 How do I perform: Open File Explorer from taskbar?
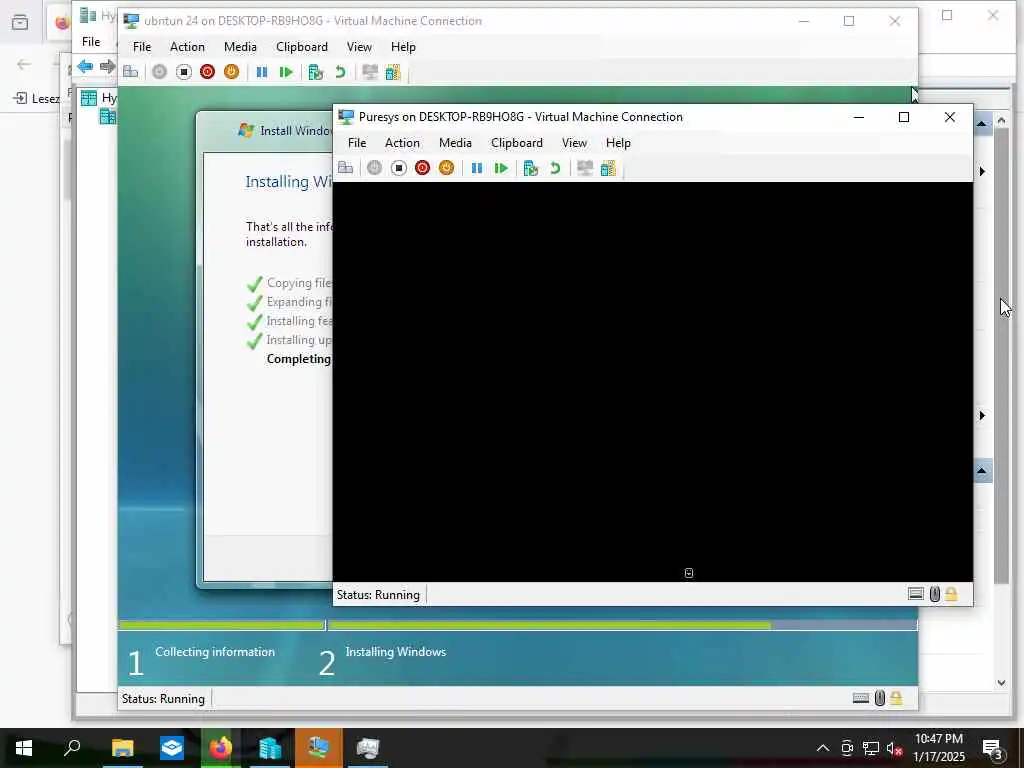122,748
